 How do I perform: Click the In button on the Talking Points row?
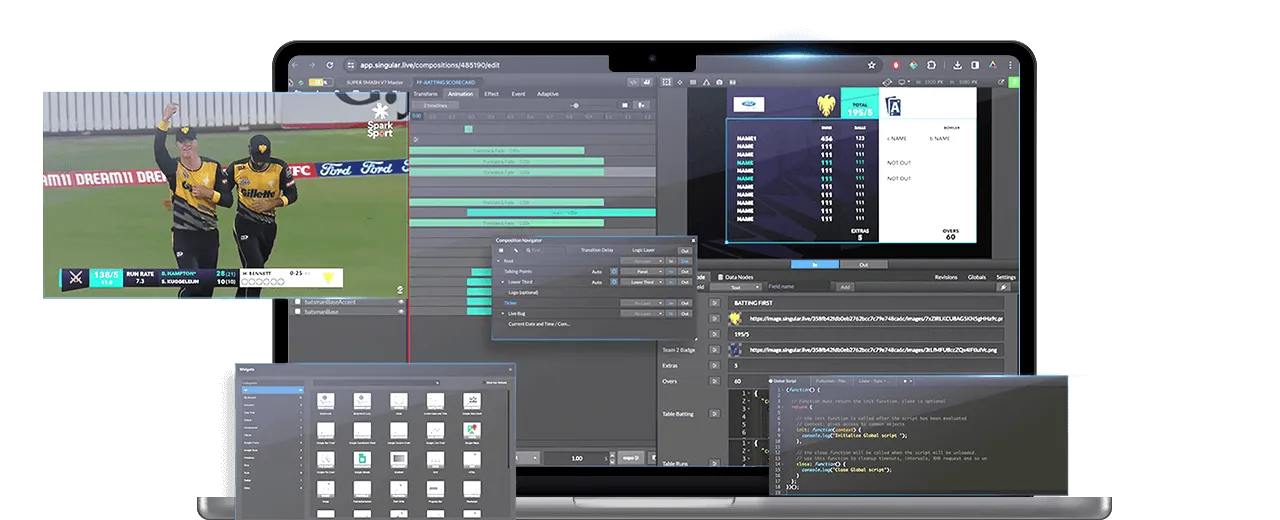tap(672, 271)
